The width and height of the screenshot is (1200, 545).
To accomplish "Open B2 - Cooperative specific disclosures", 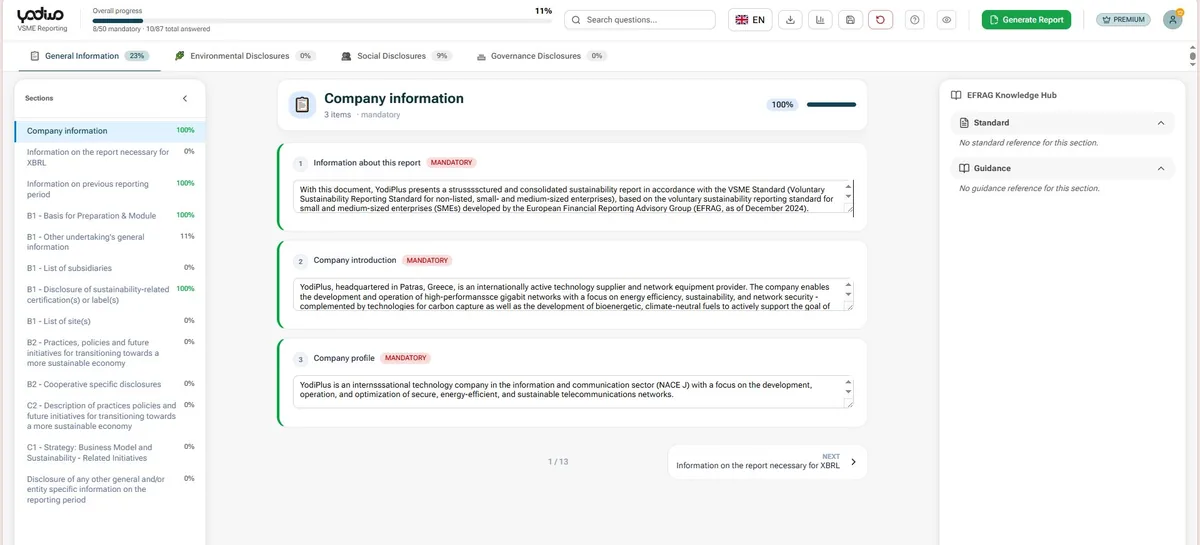I will 110,384.
